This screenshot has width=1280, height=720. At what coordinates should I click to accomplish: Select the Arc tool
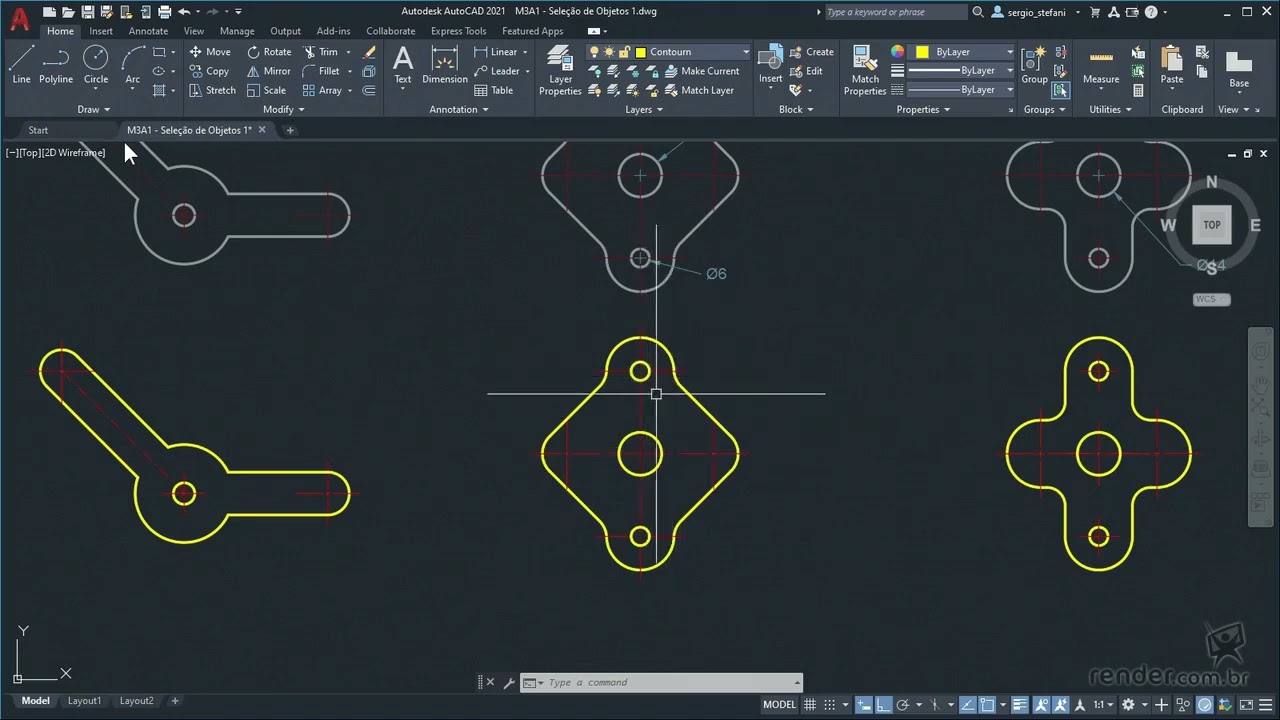coord(132,65)
